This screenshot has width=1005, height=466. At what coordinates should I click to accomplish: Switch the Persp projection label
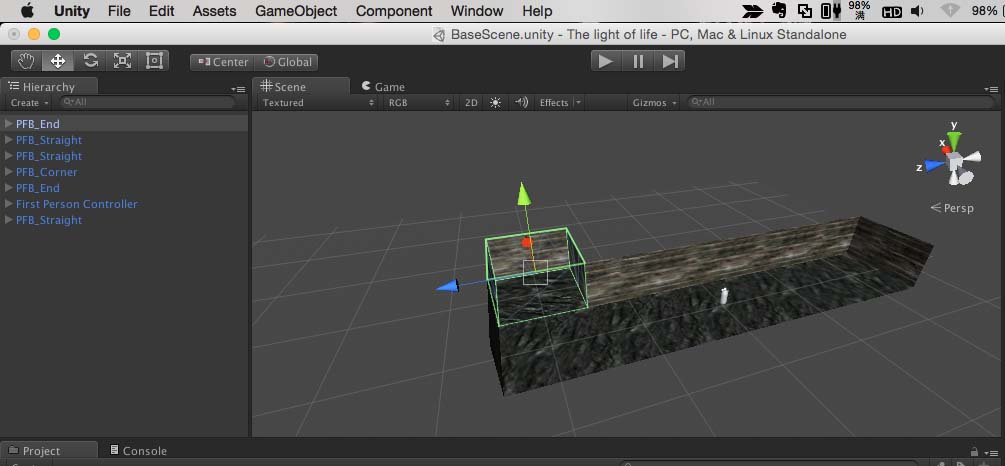pos(952,208)
